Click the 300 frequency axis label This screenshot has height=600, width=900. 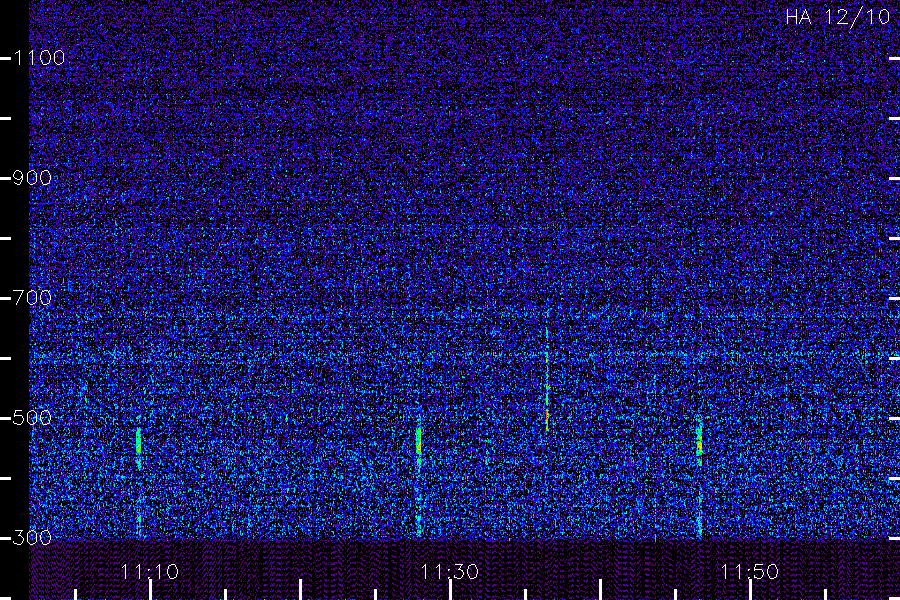point(32,538)
